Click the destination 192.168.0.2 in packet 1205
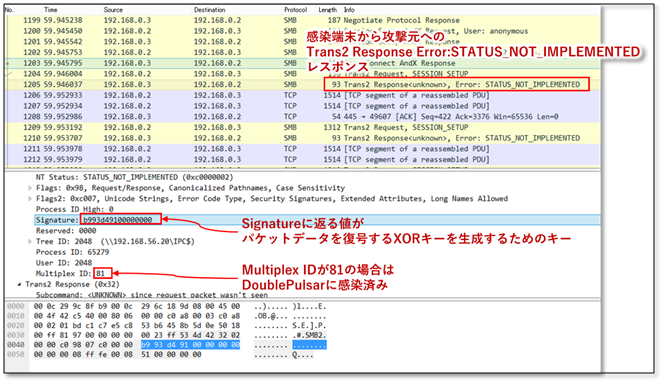 coord(217,85)
